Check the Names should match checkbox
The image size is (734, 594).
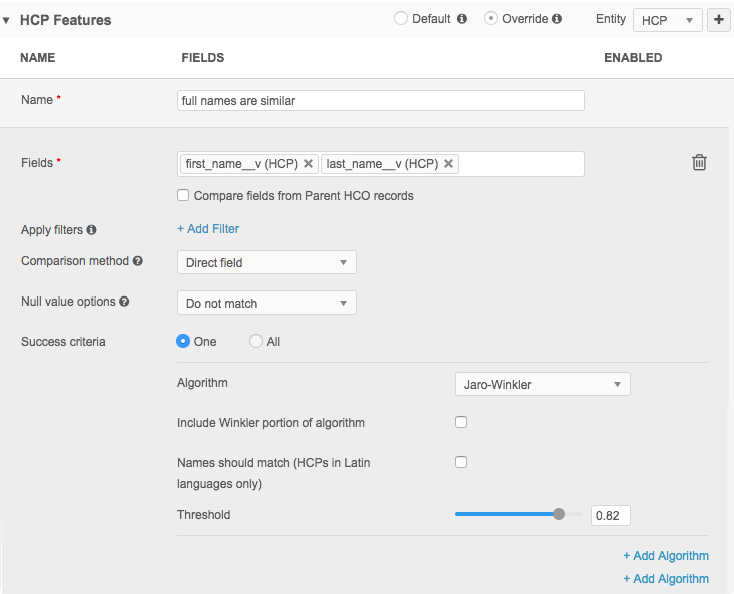pos(461,462)
